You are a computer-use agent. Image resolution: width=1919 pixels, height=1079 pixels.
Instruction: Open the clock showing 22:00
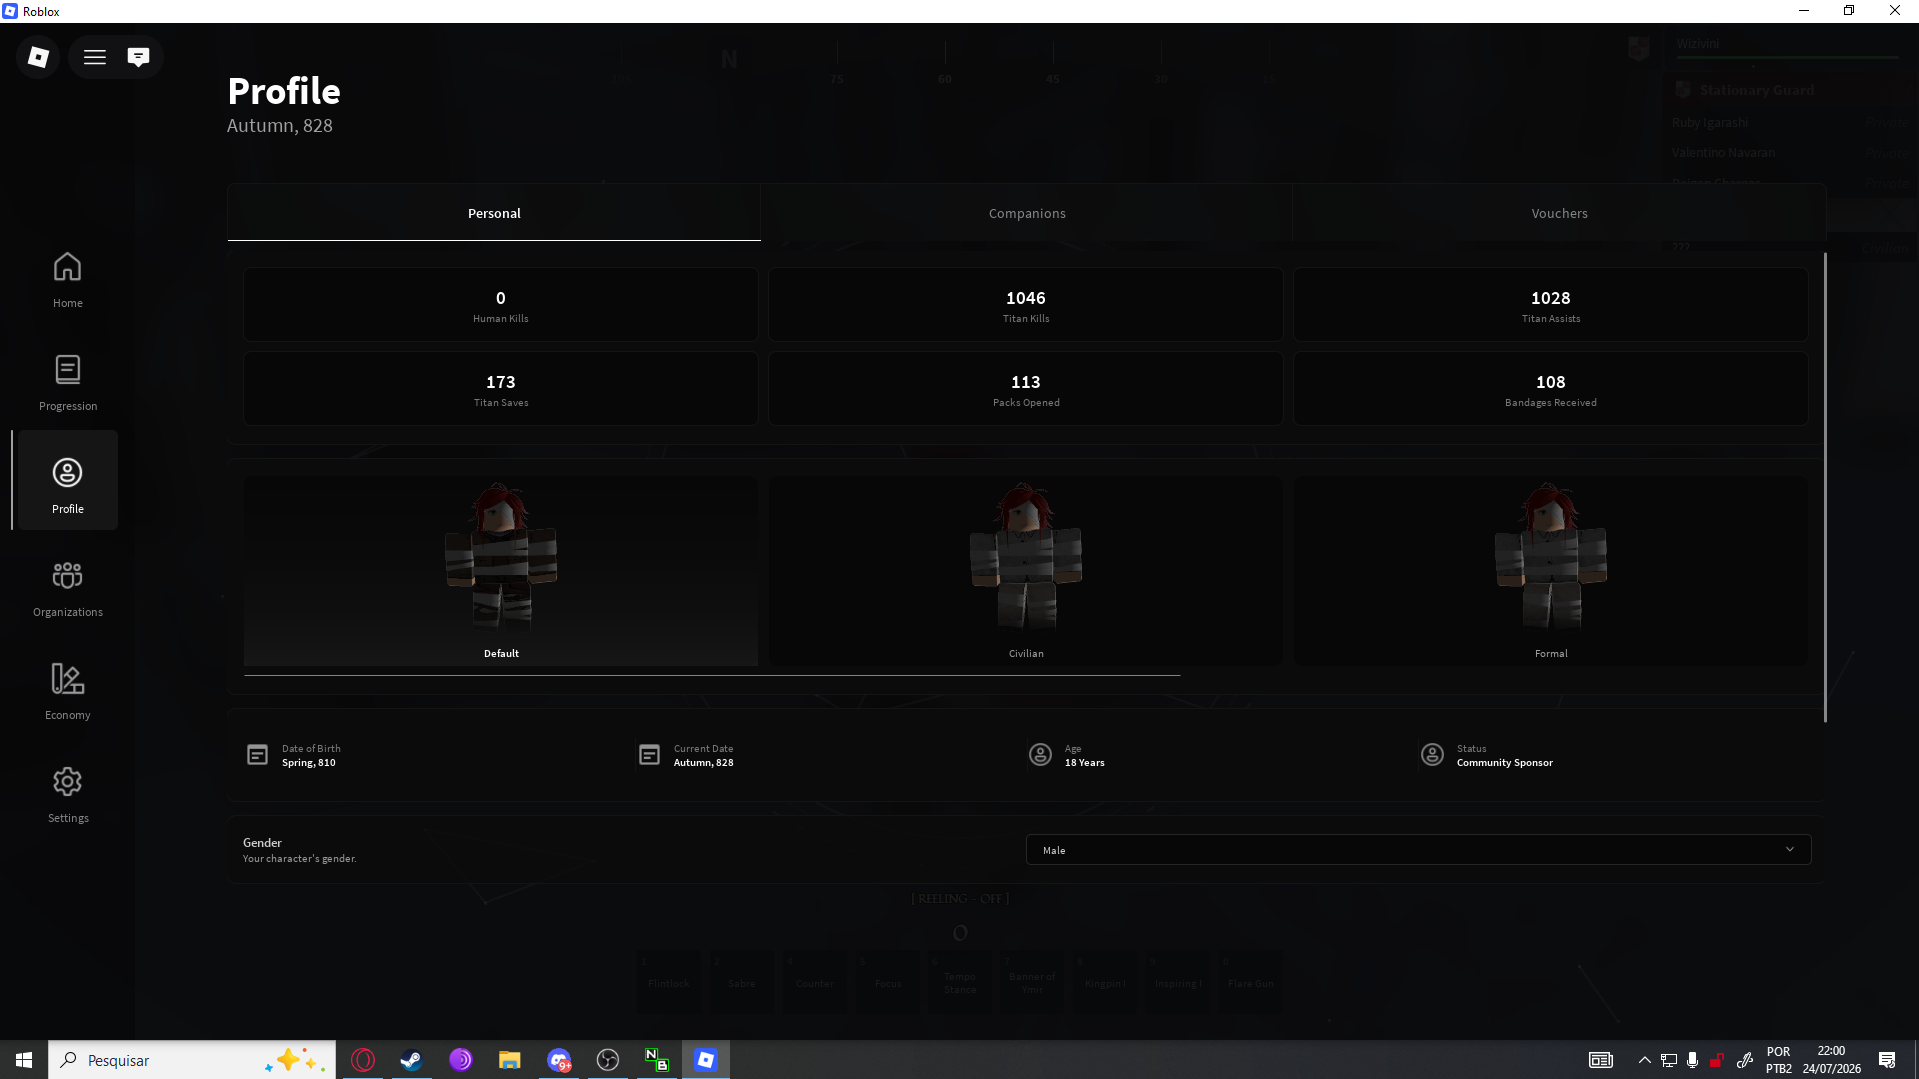tap(1832, 1060)
